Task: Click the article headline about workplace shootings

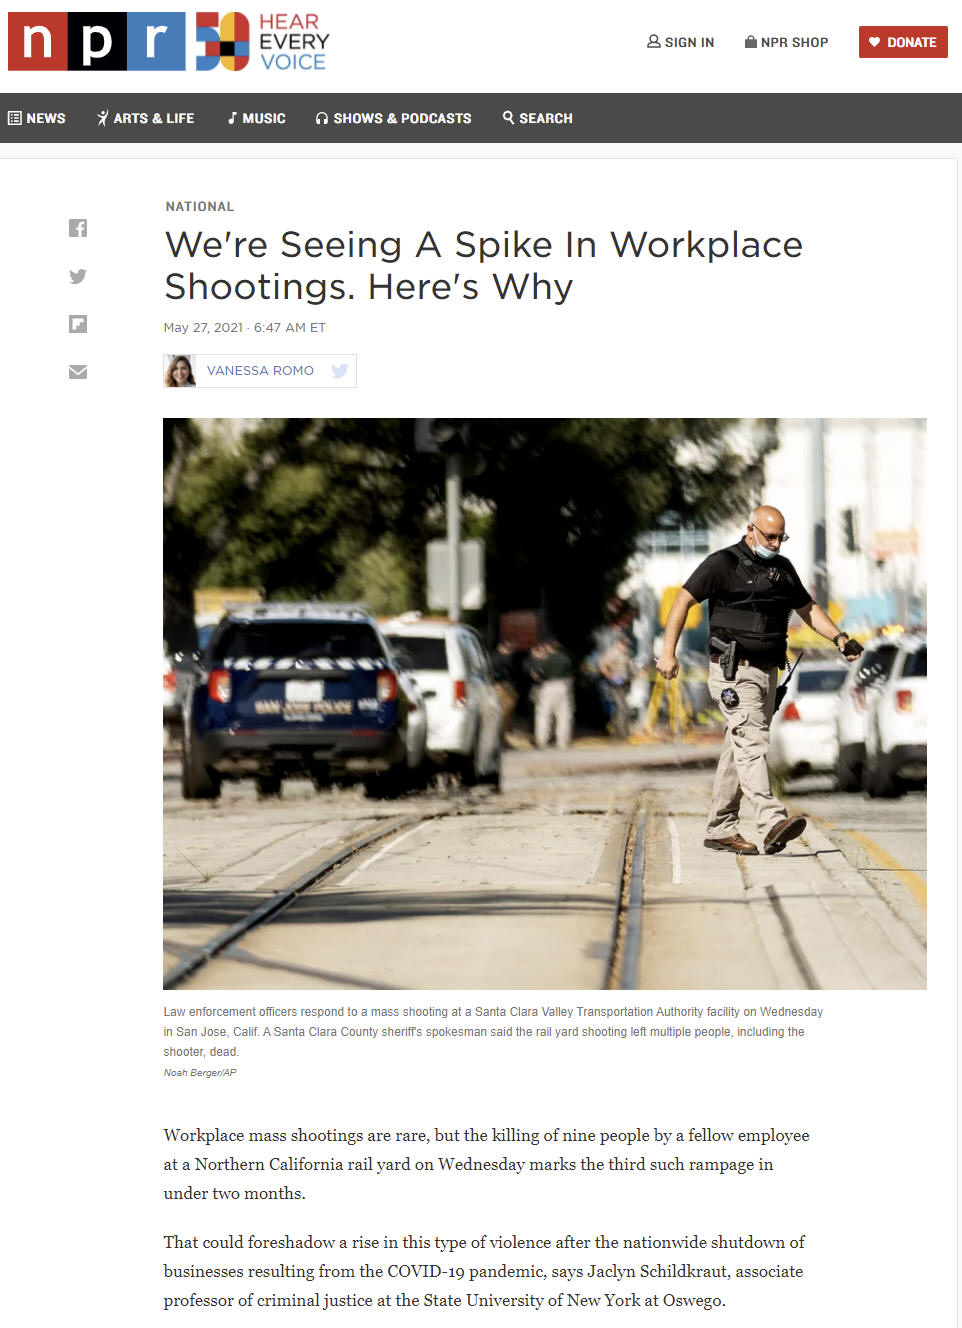Action: [483, 265]
